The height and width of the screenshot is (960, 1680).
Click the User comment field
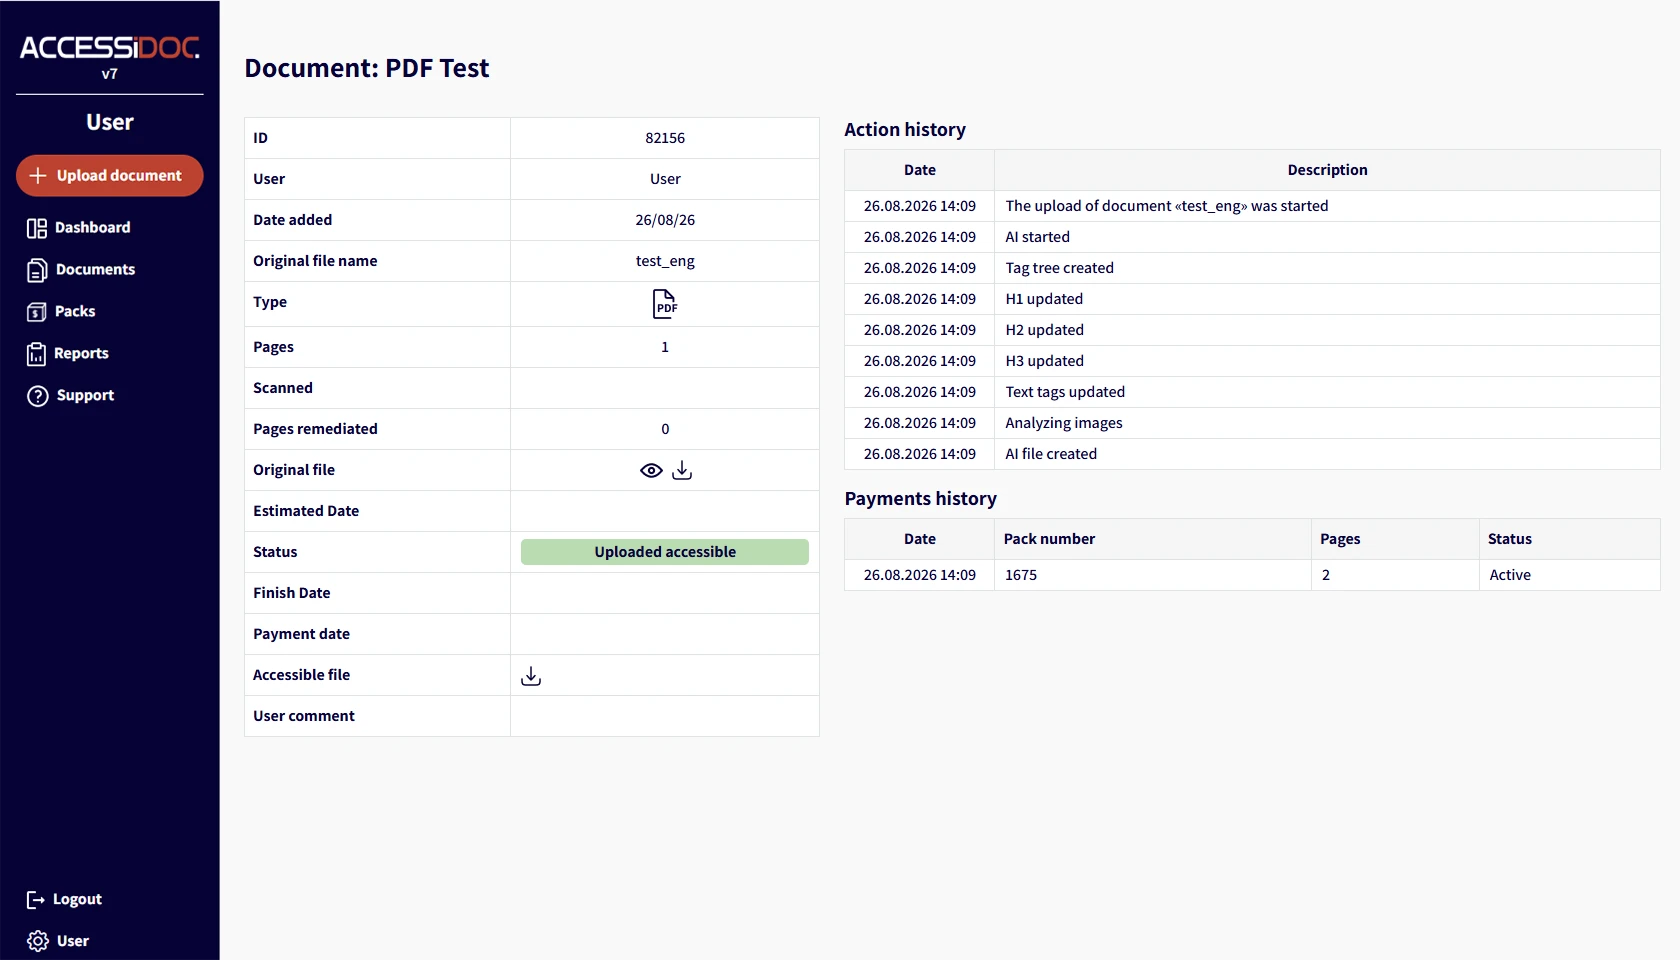(x=665, y=716)
